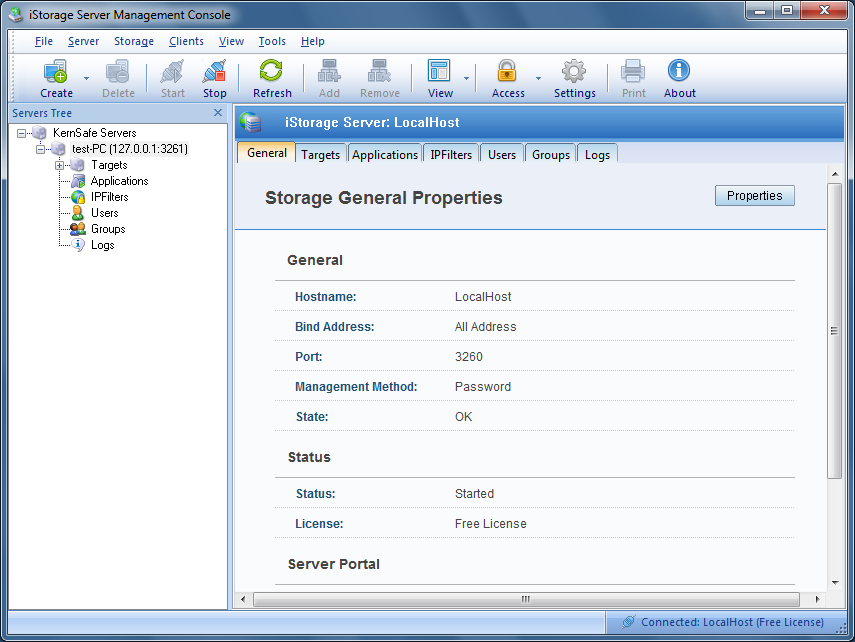Viewport: 855px width, 642px height.
Task: Switch to the Users tab
Action: click(x=502, y=154)
